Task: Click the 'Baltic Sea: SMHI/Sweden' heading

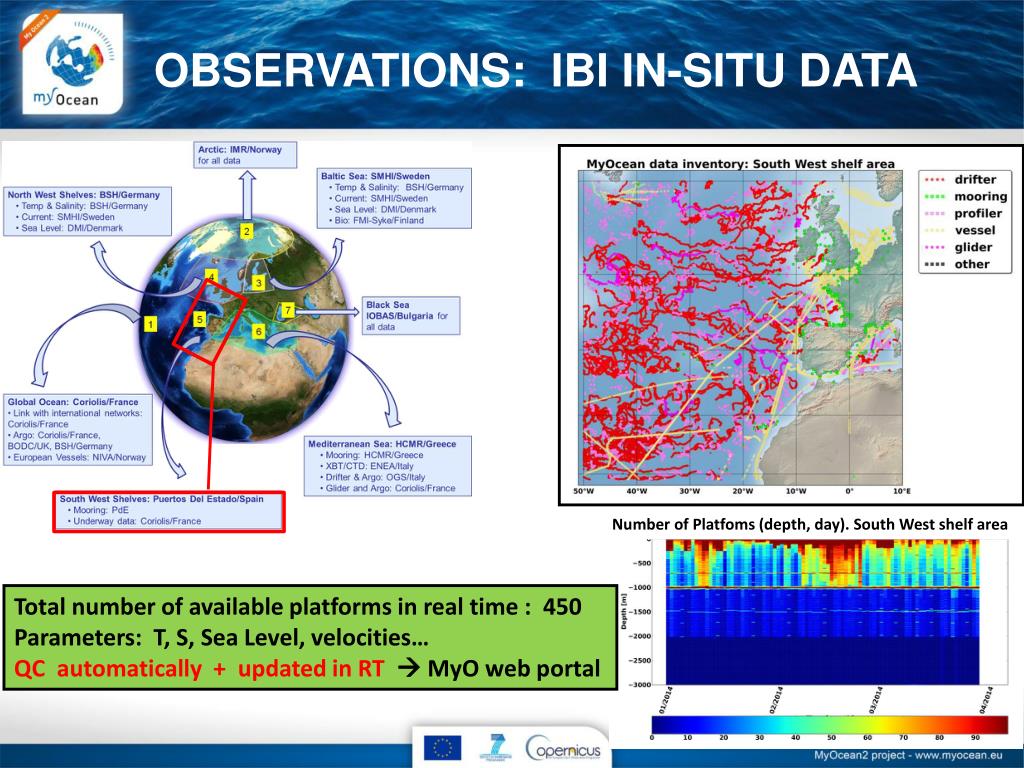Action: (375, 176)
